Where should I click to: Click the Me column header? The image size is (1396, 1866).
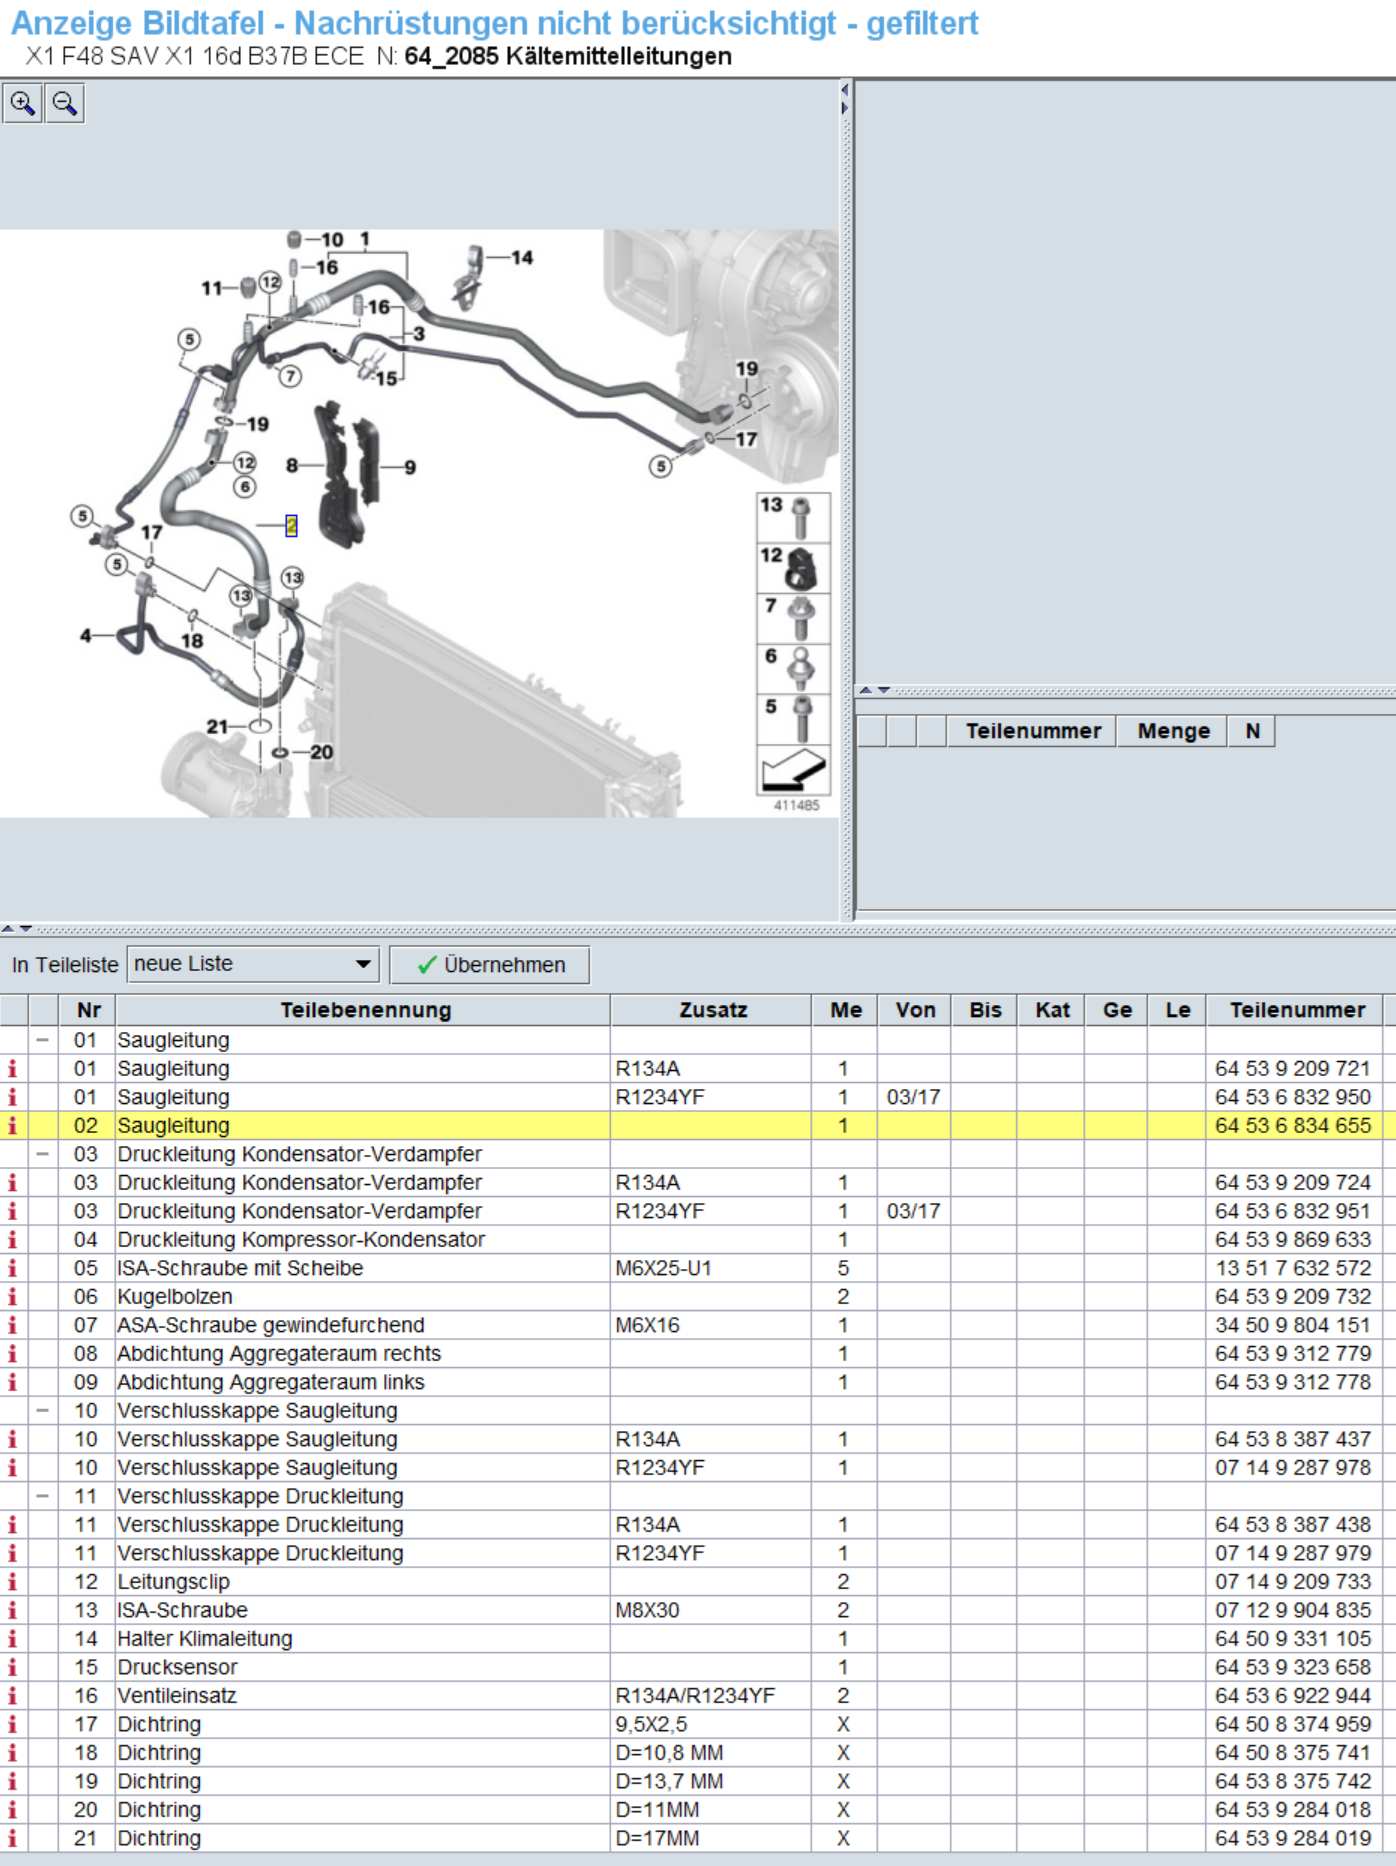click(845, 1010)
